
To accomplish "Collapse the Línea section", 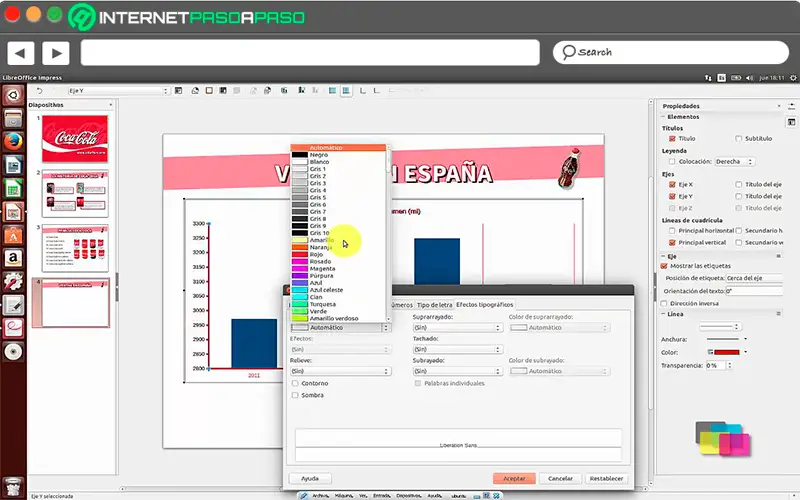I will (663, 314).
